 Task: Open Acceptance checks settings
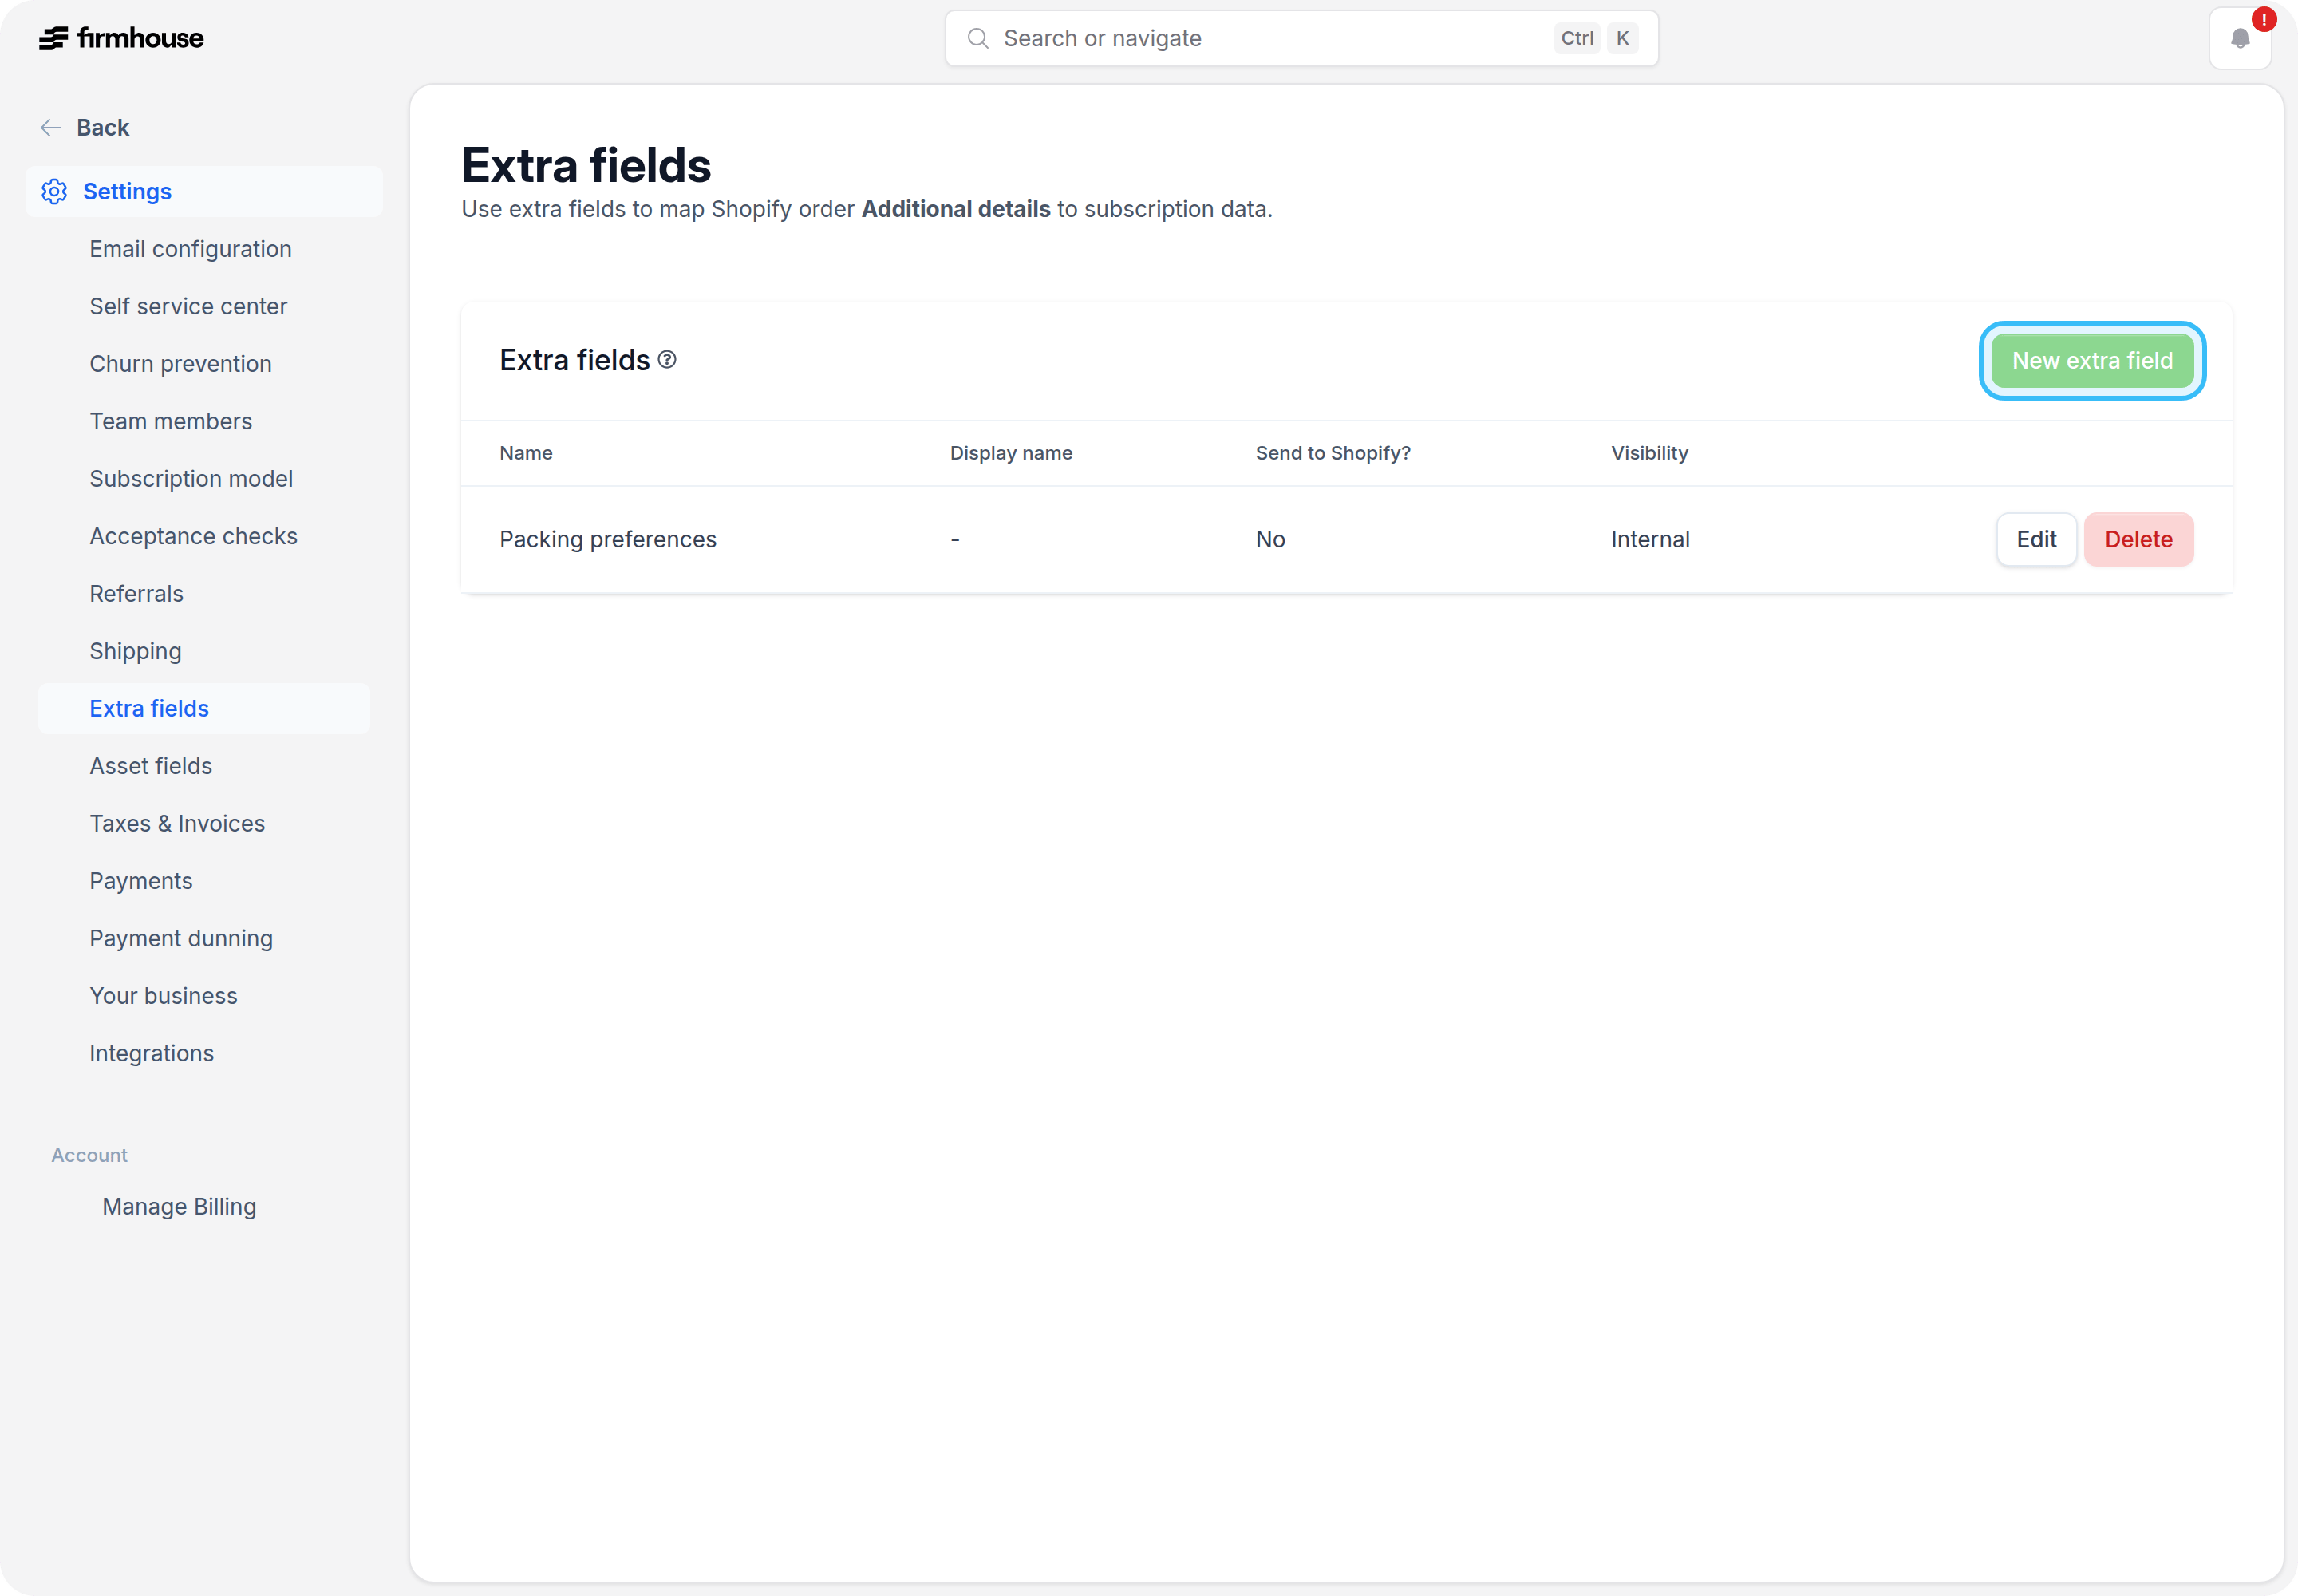193,536
